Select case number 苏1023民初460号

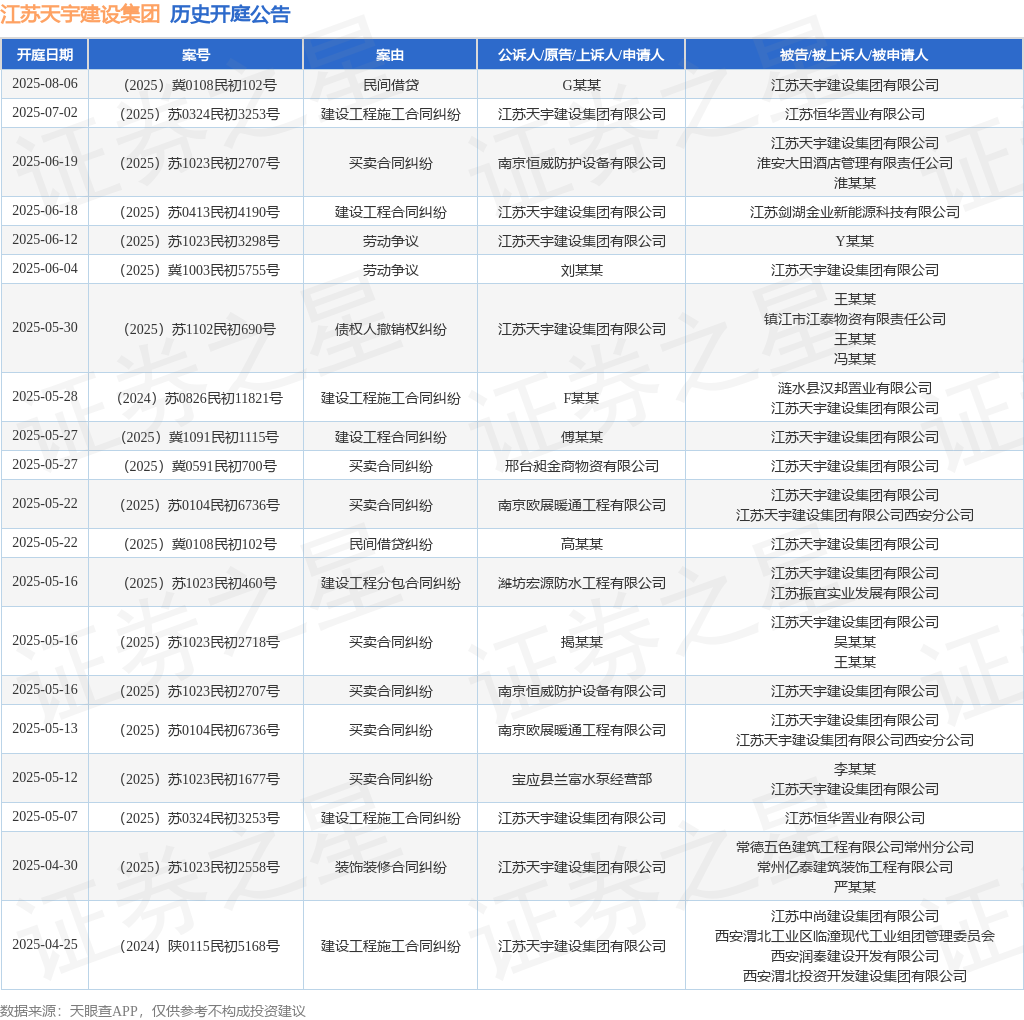point(200,583)
